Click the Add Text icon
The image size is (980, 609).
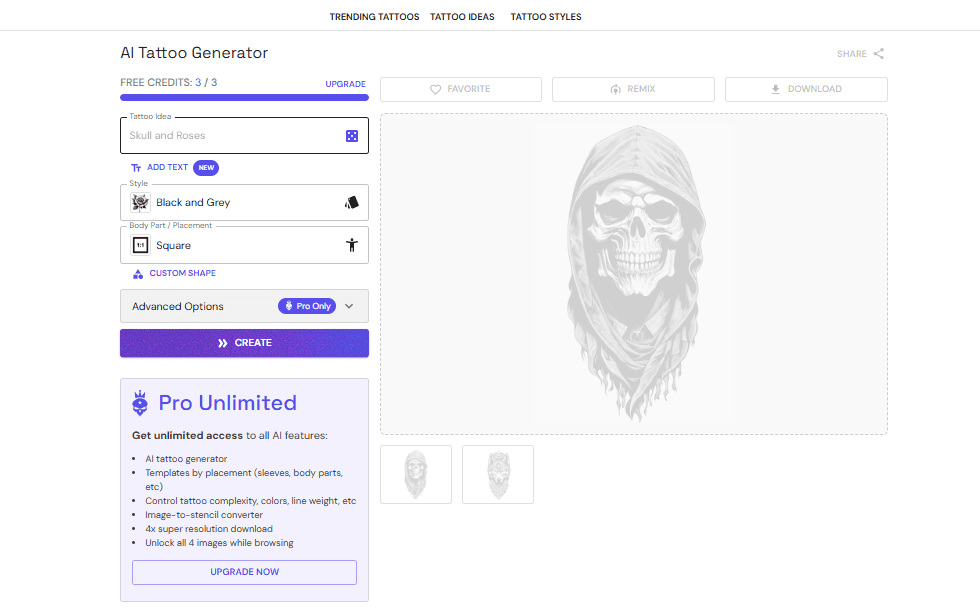137,168
